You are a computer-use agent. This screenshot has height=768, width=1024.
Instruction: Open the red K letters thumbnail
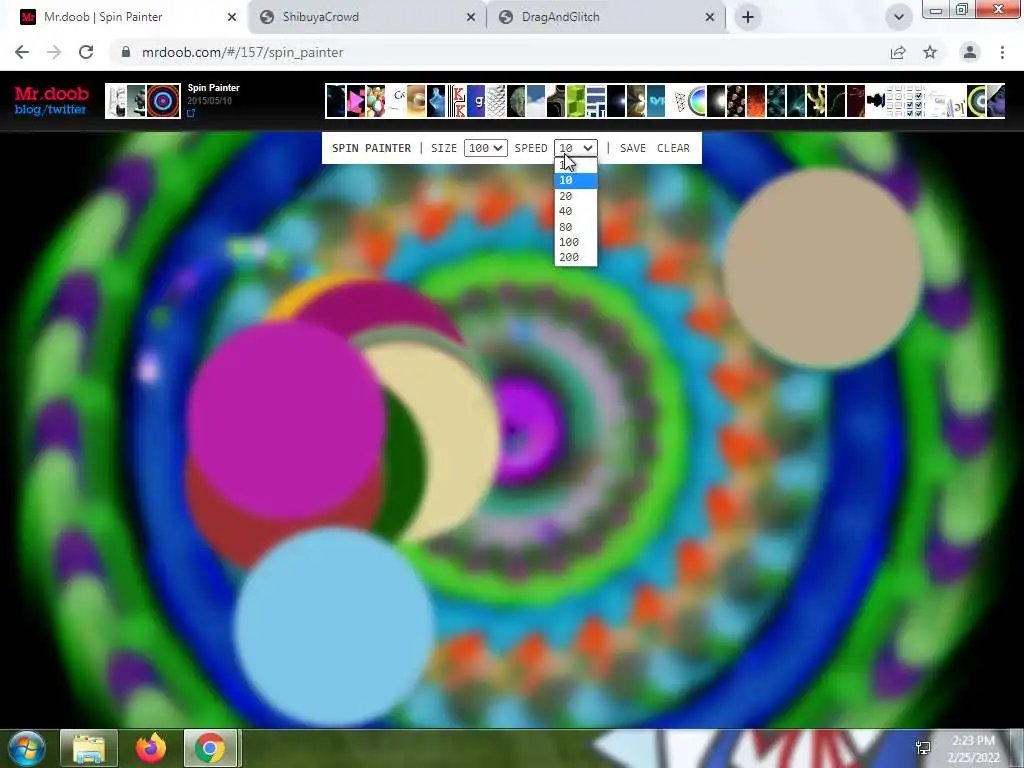point(456,101)
